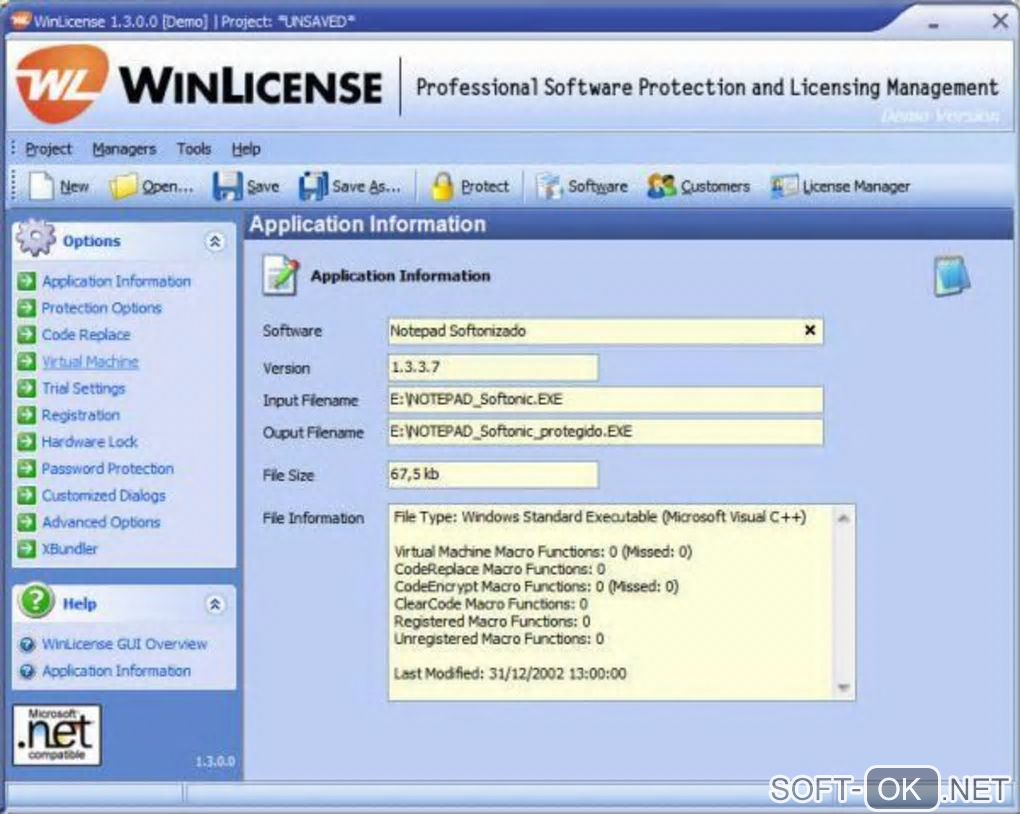This screenshot has height=814, width=1020.
Task: Click the Protect padlock icon
Action: 442,186
